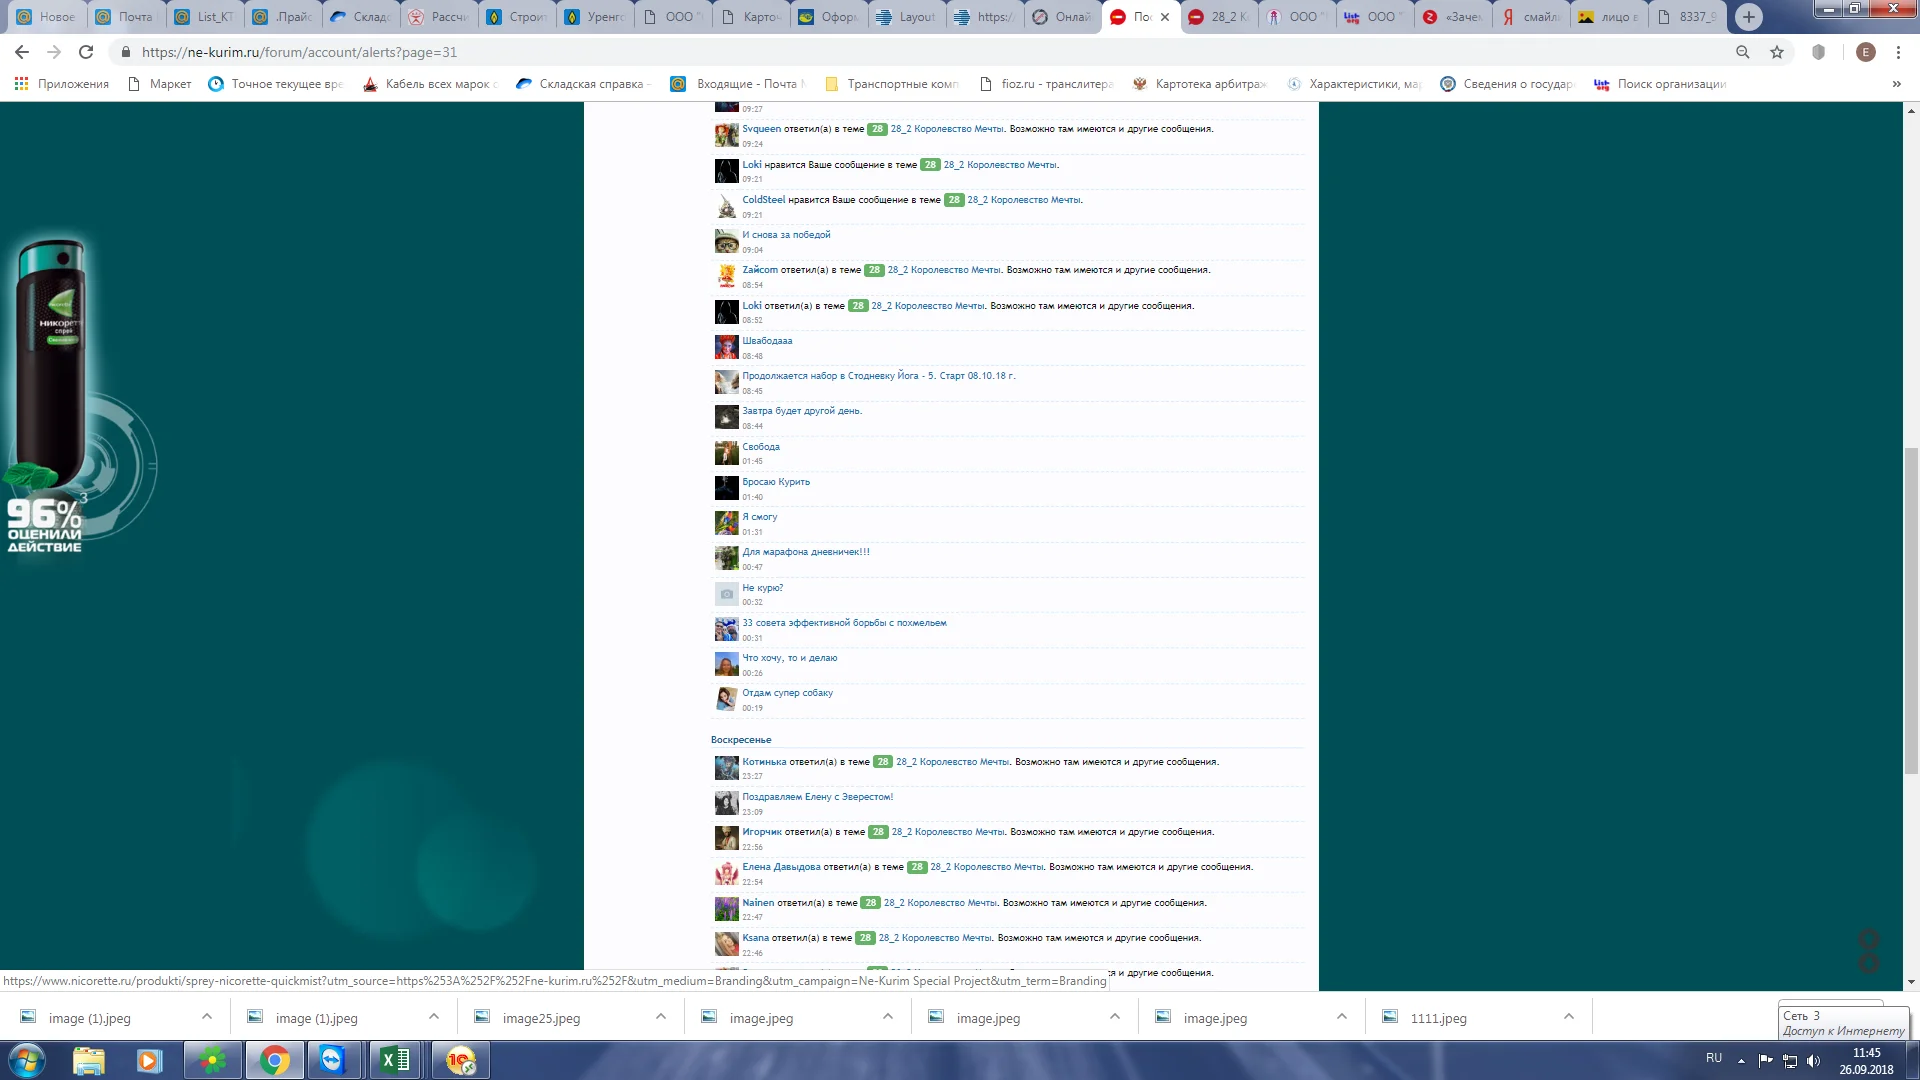Expand options for 1111.jpeg download
Screen dimensions: 1920x1080
pyautogui.click(x=1568, y=1017)
